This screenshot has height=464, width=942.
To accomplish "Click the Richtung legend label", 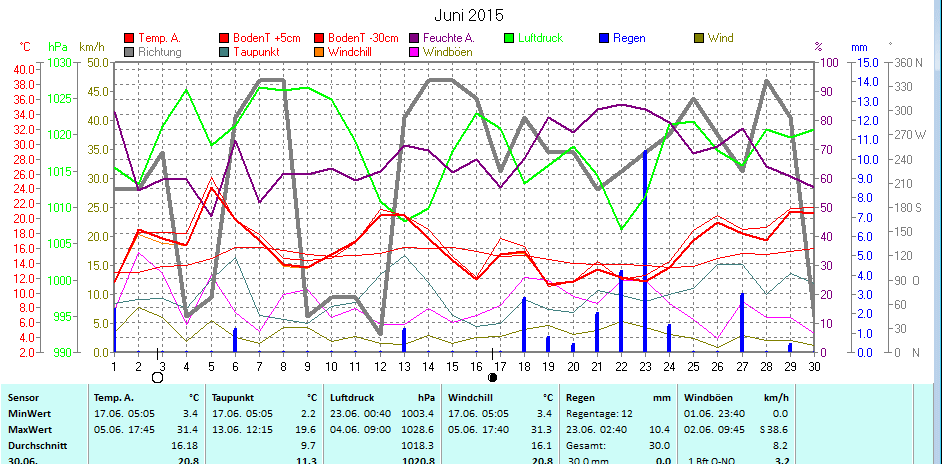I will (160, 52).
